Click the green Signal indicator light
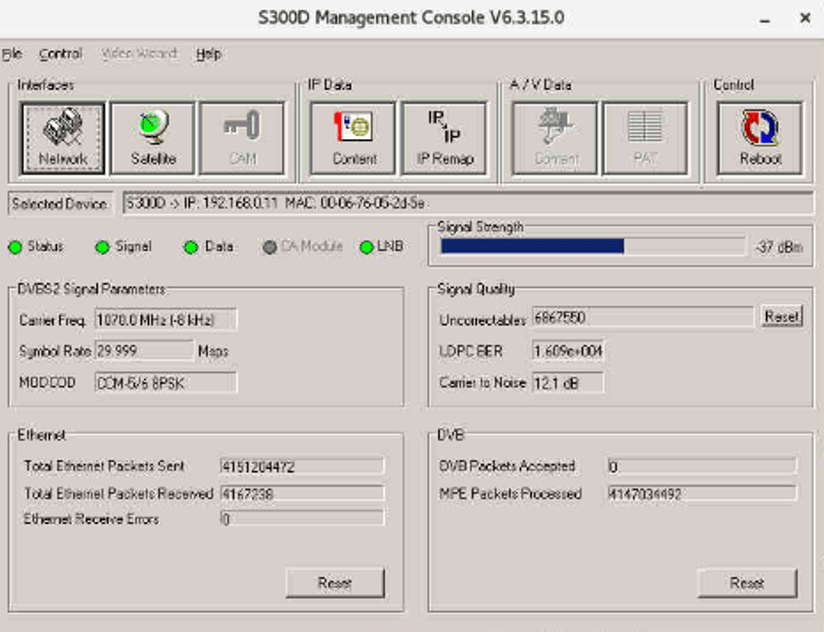The image size is (824, 632). click(102, 247)
